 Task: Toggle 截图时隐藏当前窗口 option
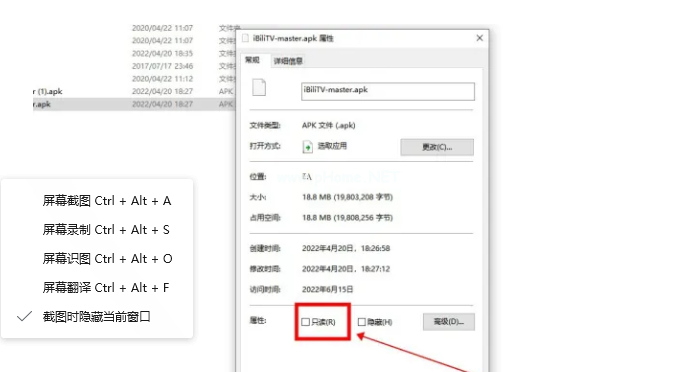pyautogui.click(x=96, y=316)
